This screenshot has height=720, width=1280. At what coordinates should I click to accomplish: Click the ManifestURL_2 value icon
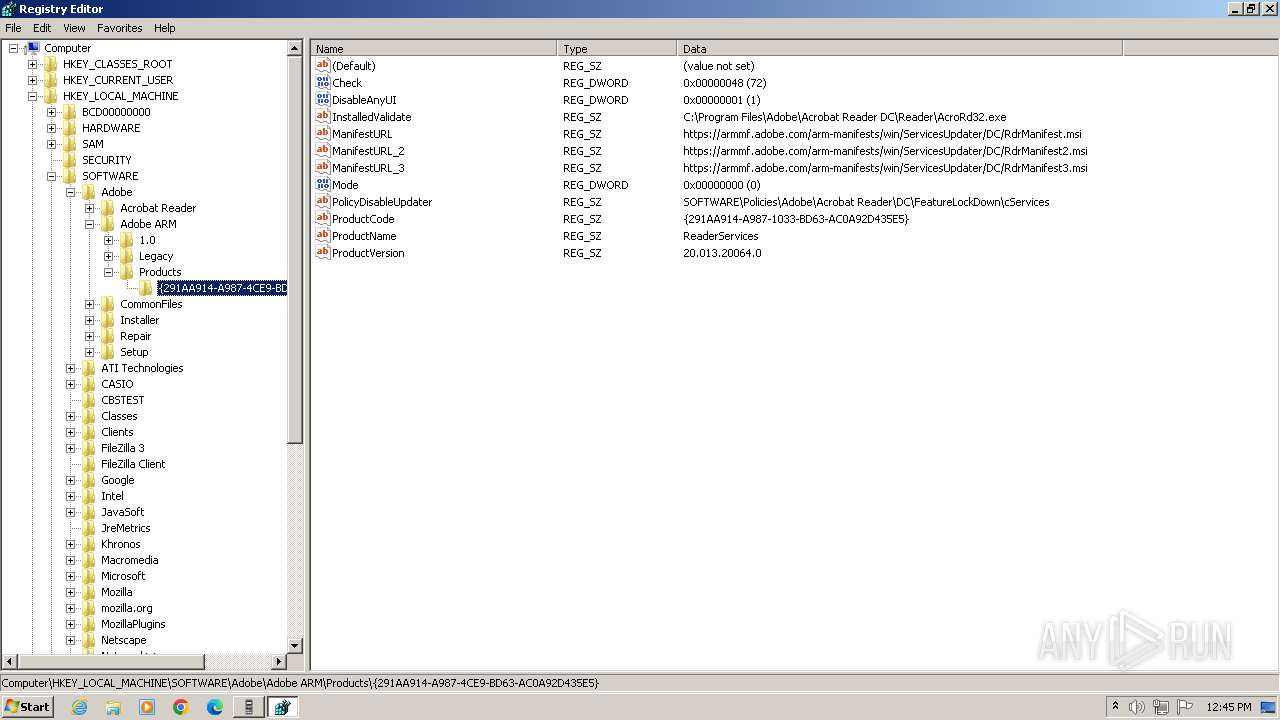point(322,150)
